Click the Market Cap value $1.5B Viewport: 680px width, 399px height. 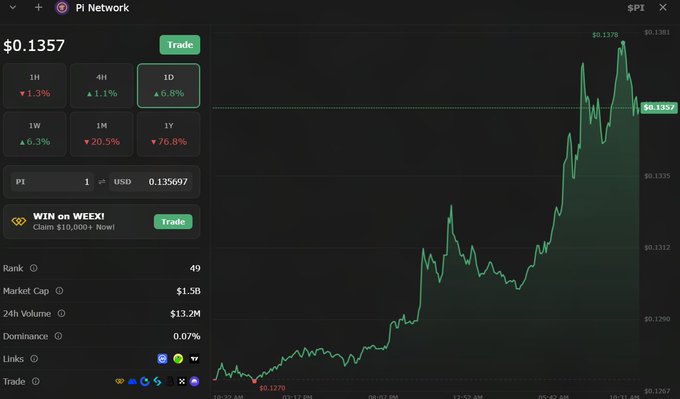188,291
